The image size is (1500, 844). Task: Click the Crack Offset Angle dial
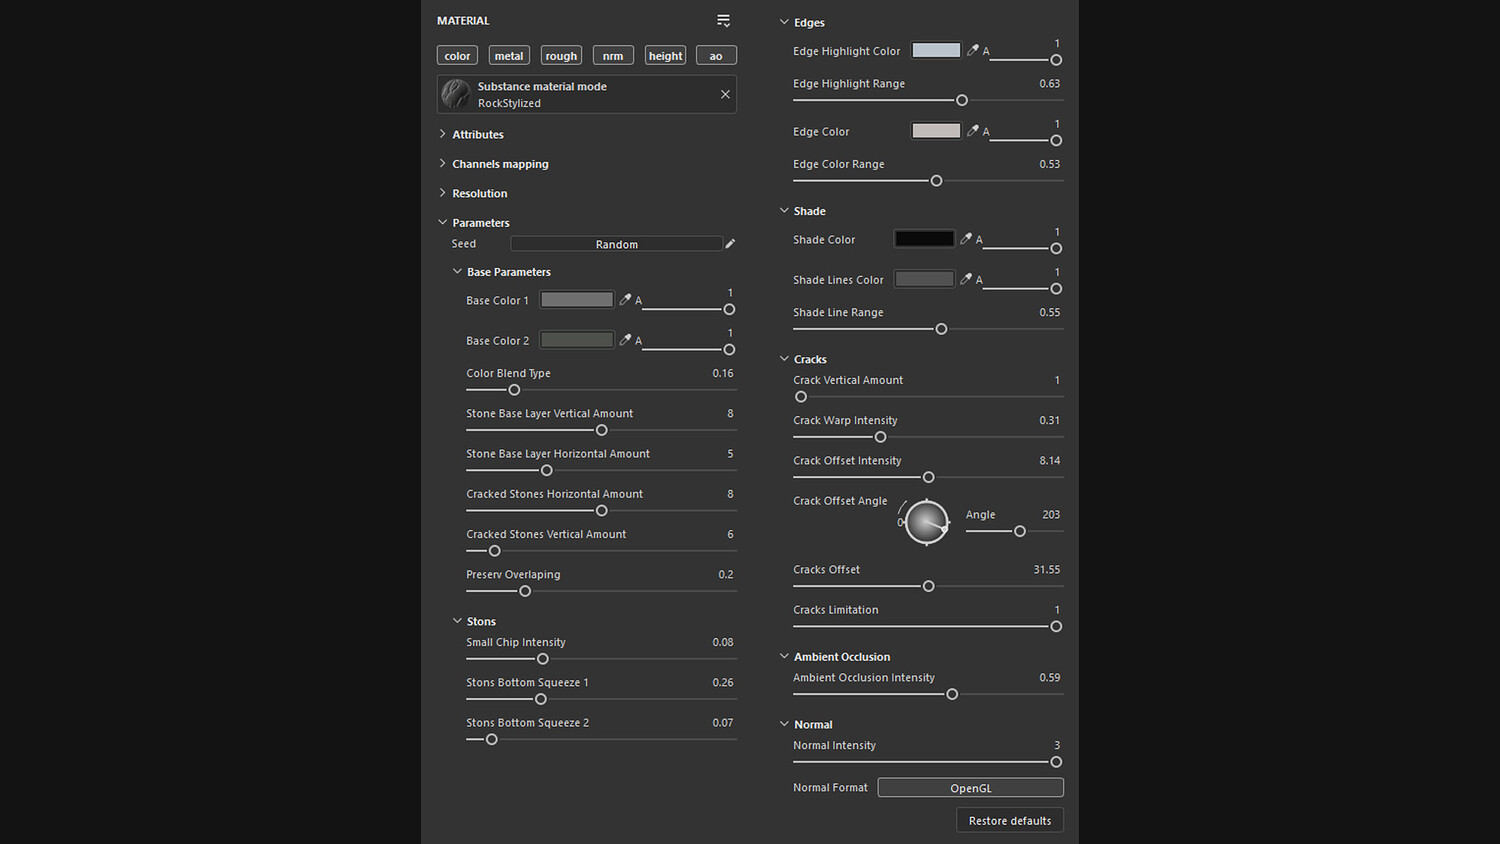point(927,522)
